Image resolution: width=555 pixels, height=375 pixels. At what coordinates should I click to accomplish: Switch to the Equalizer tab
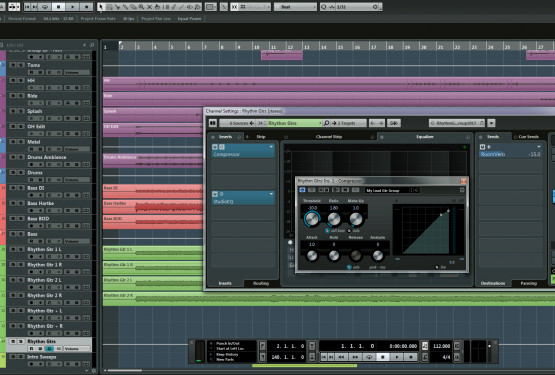click(x=425, y=137)
